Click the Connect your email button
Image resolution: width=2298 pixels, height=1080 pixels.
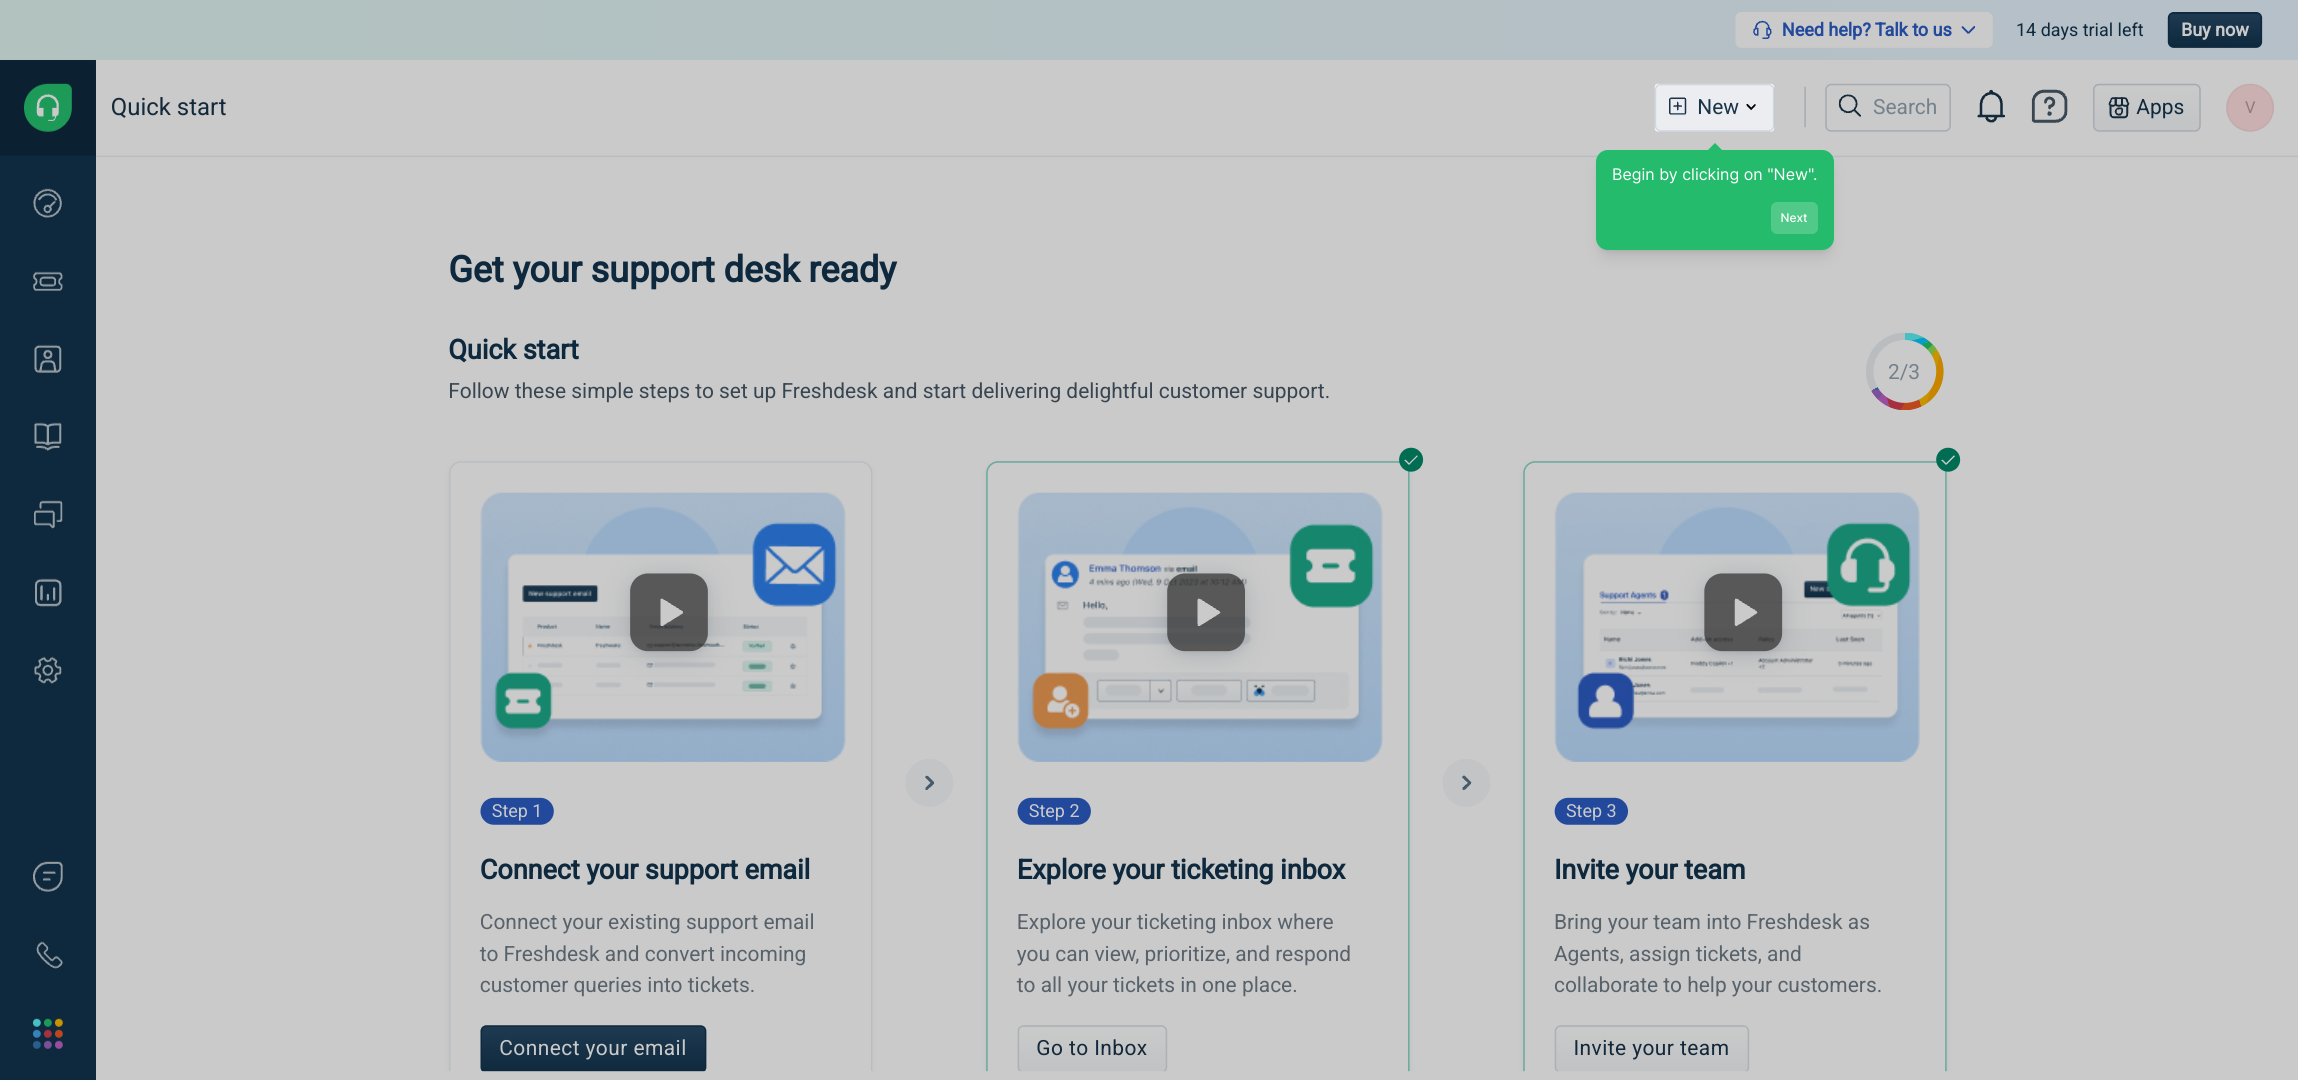pyautogui.click(x=592, y=1047)
